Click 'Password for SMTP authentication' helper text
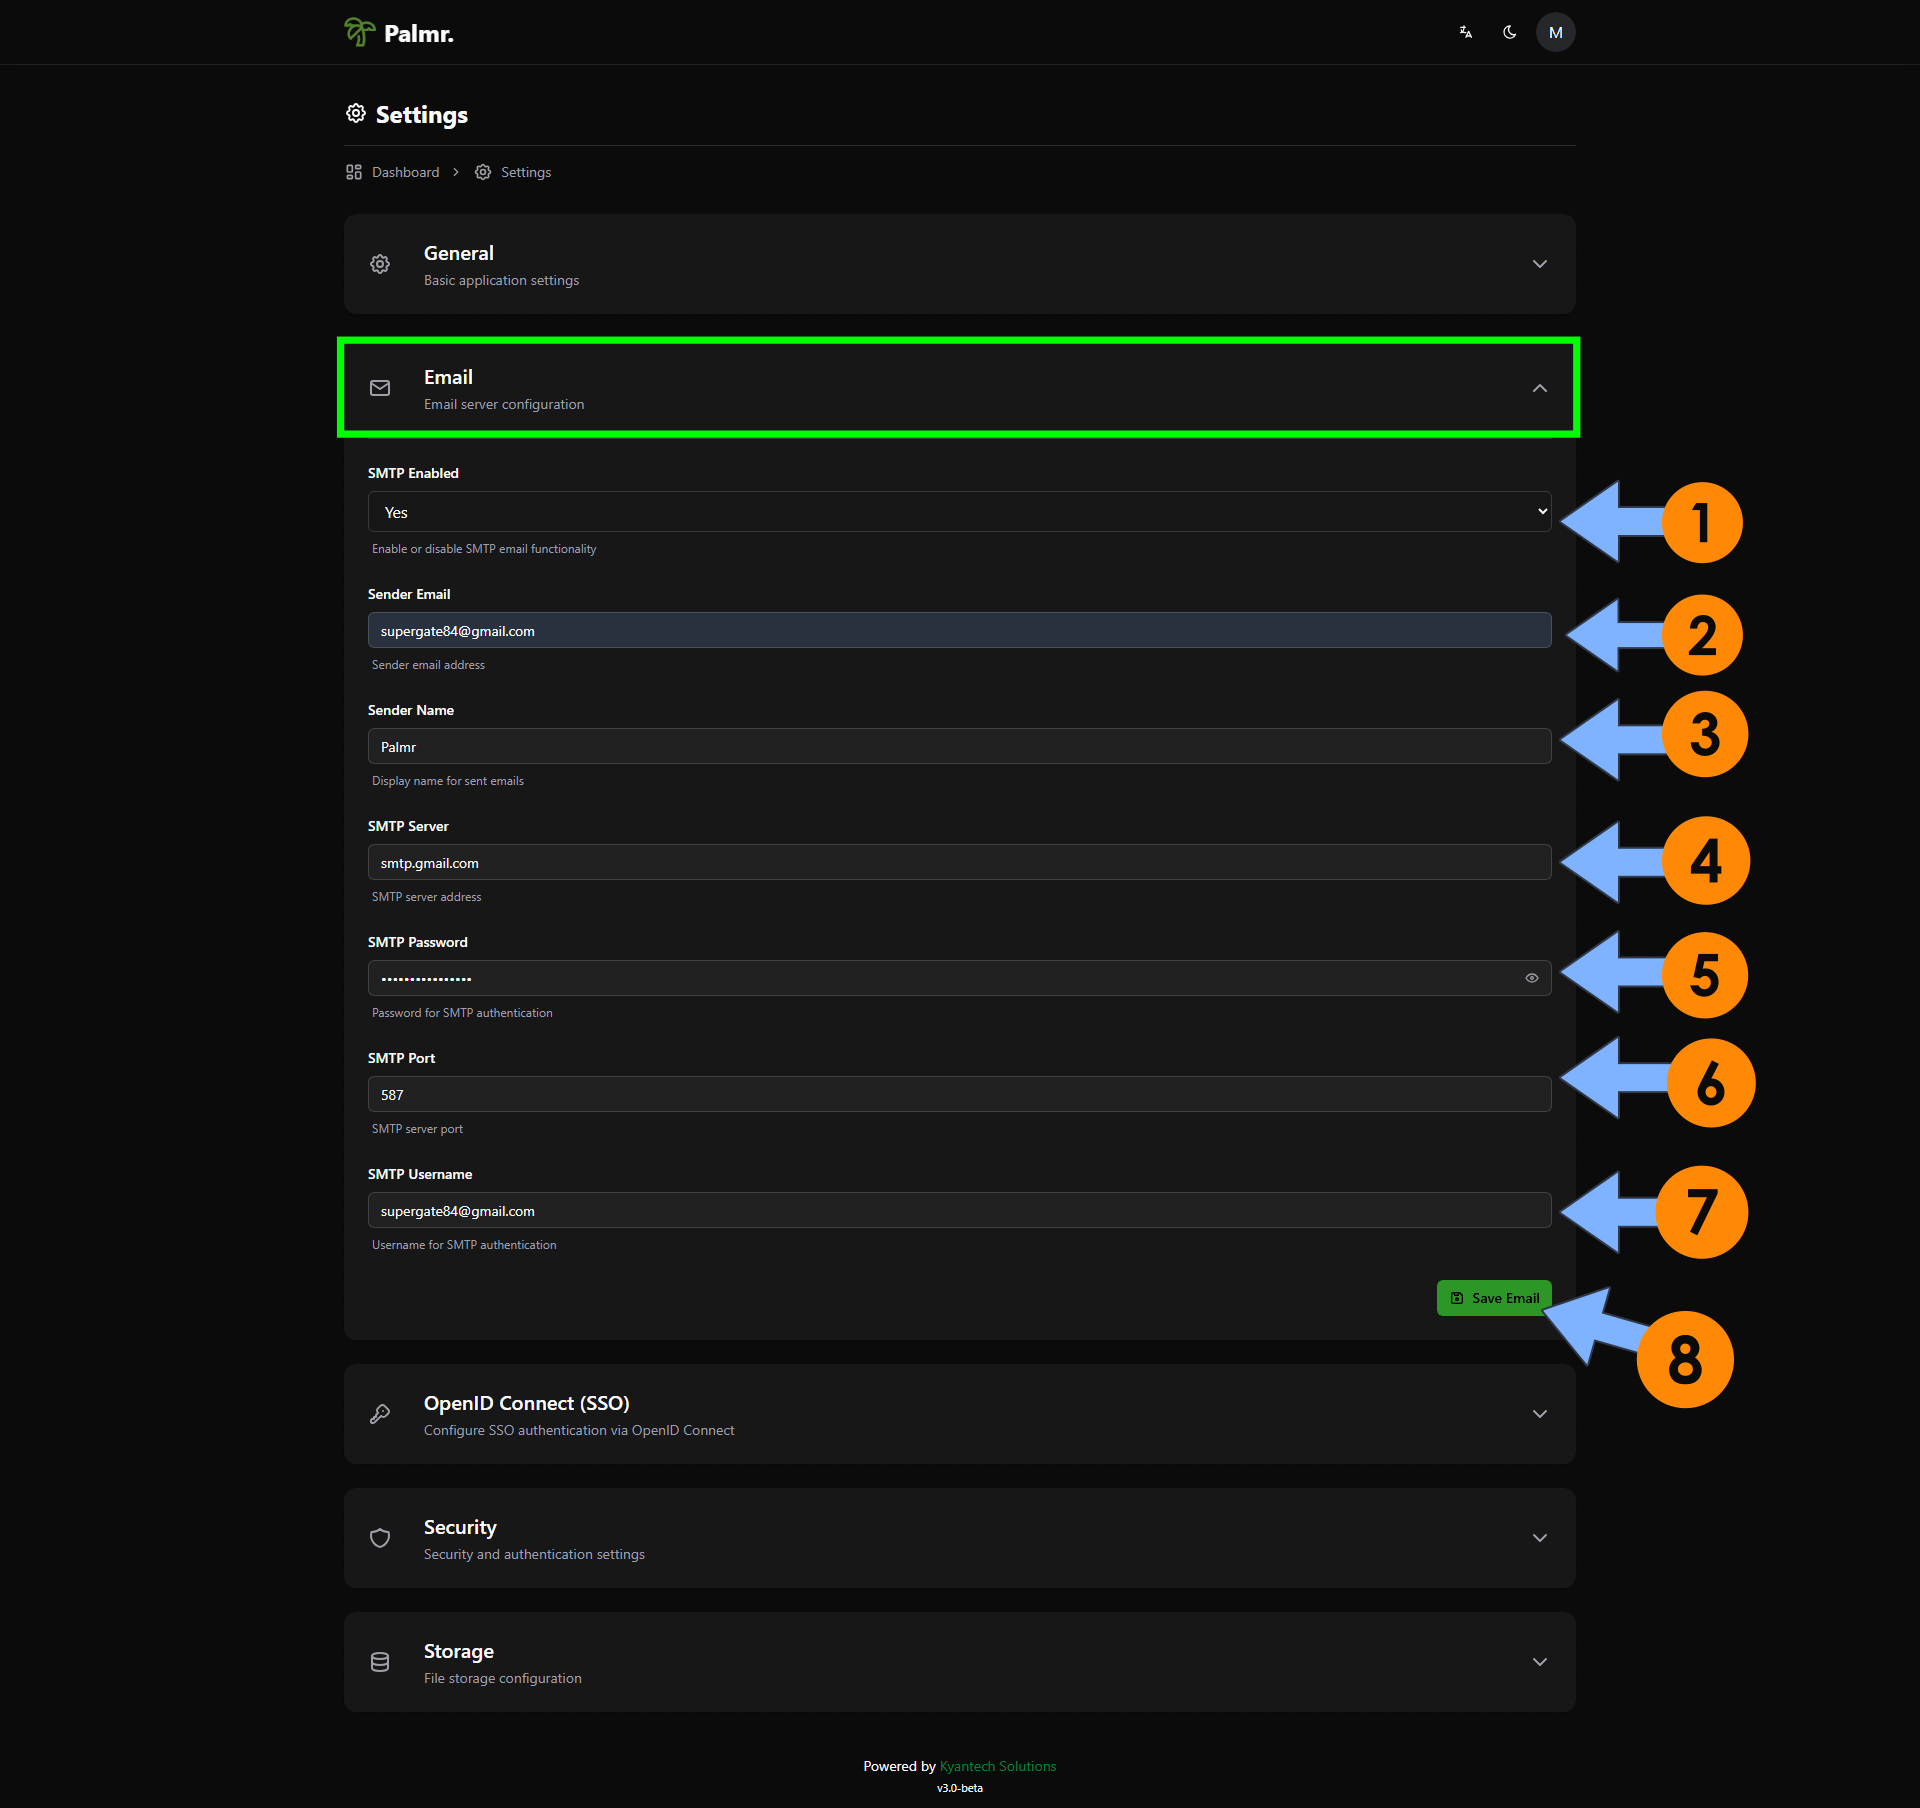This screenshot has width=1920, height=1808. 462,1013
